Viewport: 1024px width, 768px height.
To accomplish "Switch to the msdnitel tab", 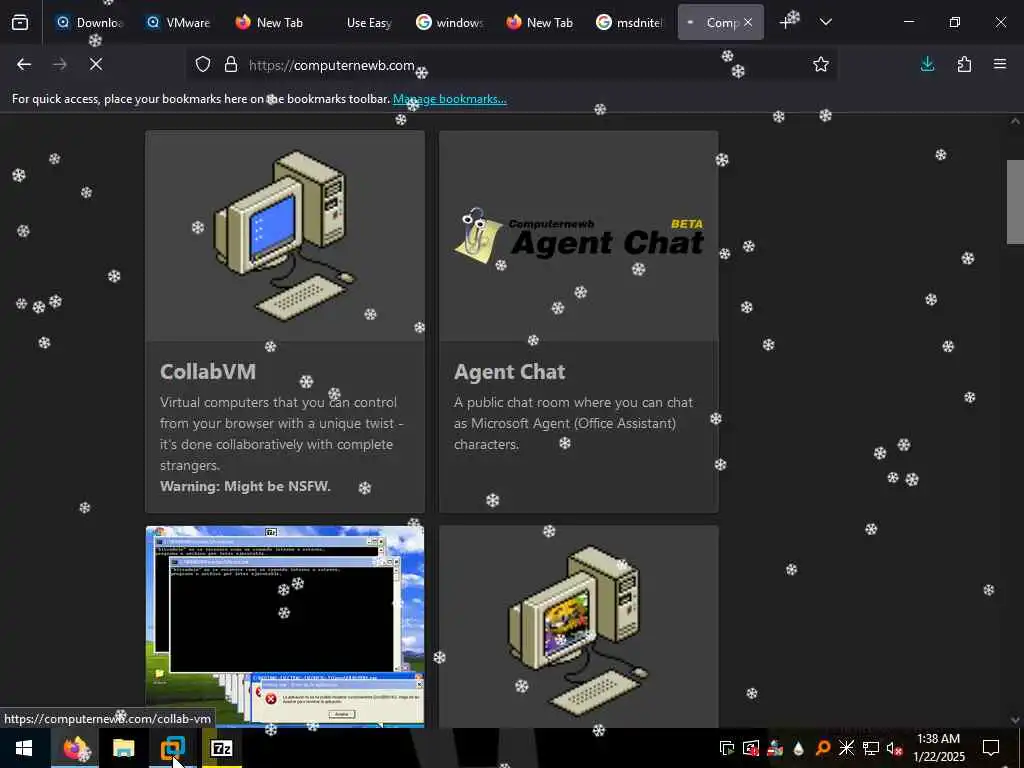I will coord(629,22).
